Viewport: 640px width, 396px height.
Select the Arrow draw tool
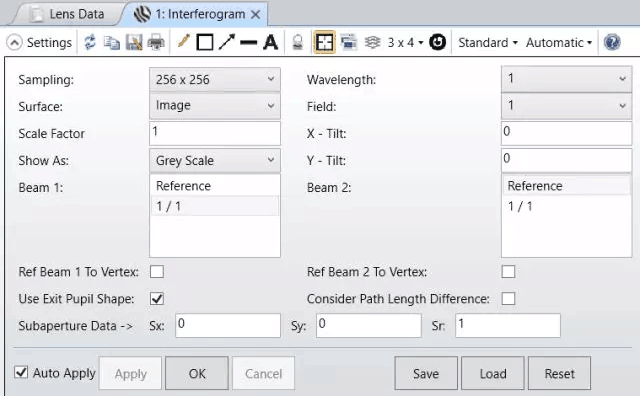coord(227,42)
